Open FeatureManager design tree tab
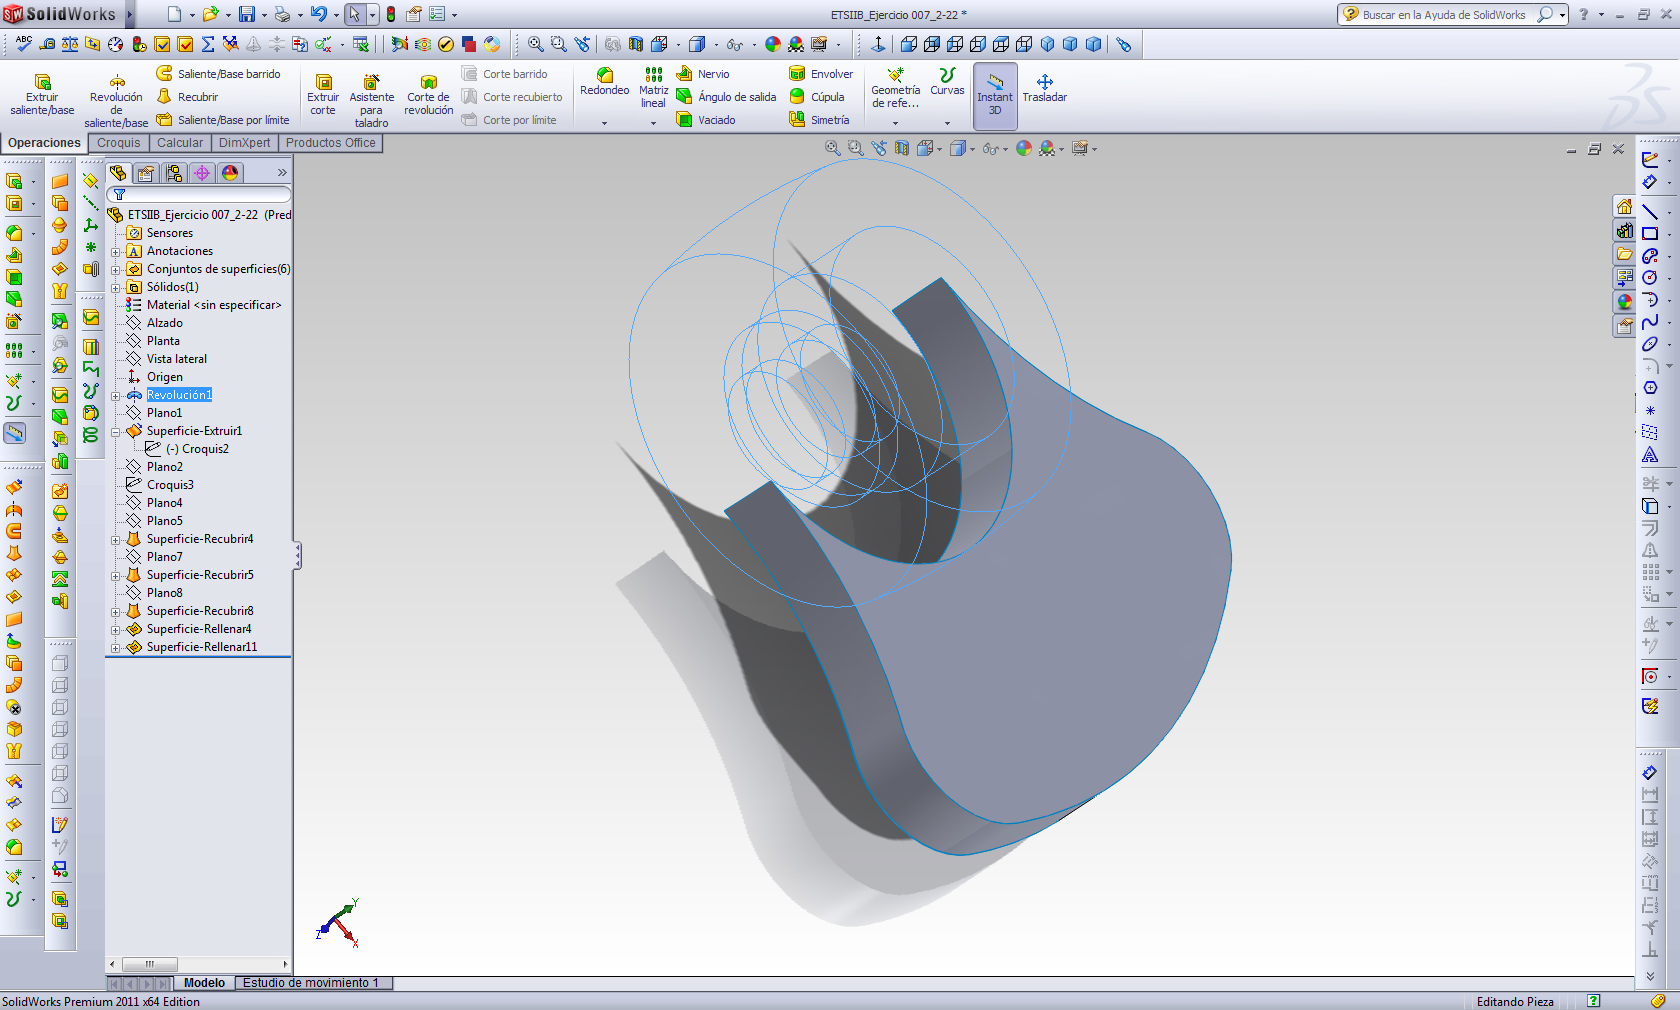Screen dimensions: 1680x1010 (x=118, y=173)
